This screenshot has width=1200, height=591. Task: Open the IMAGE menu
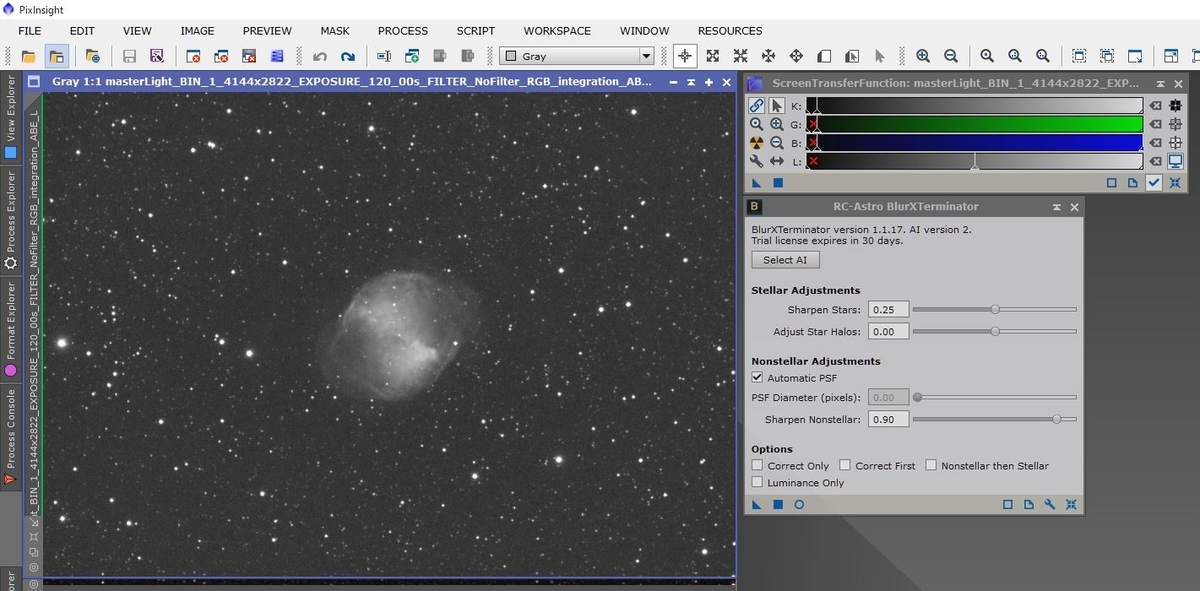[197, 31]
